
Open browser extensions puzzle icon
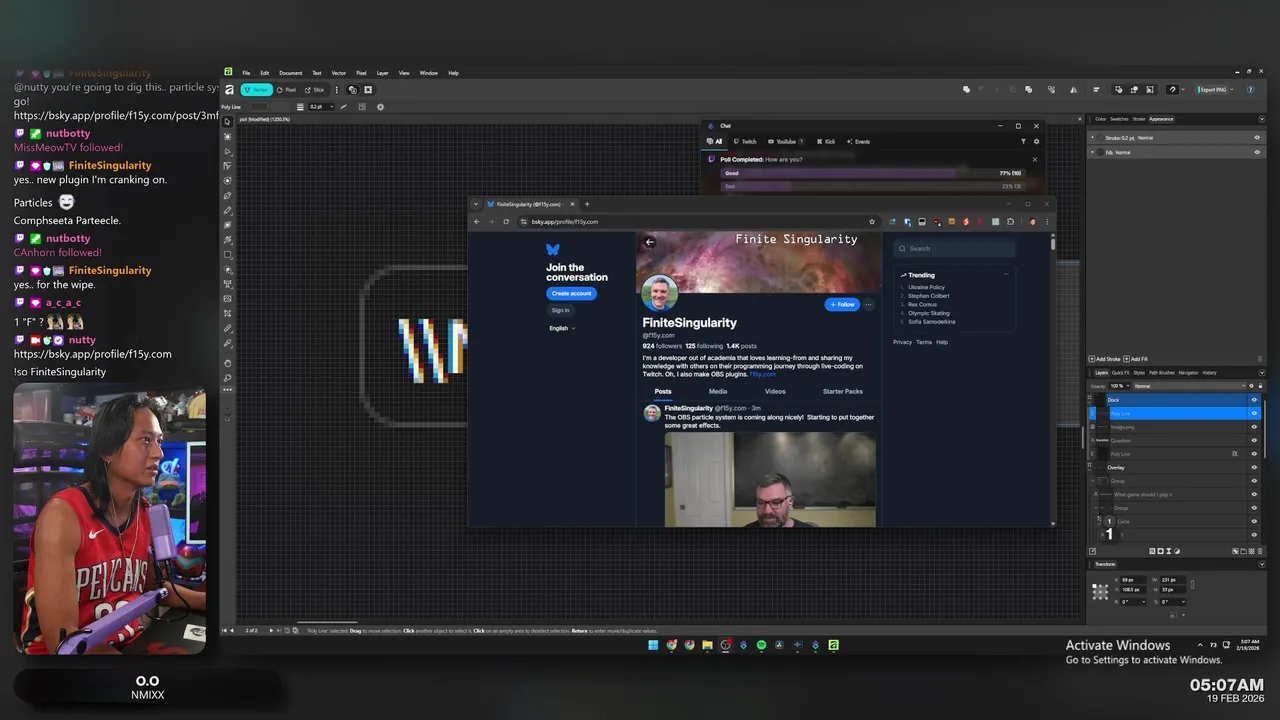1010,221
